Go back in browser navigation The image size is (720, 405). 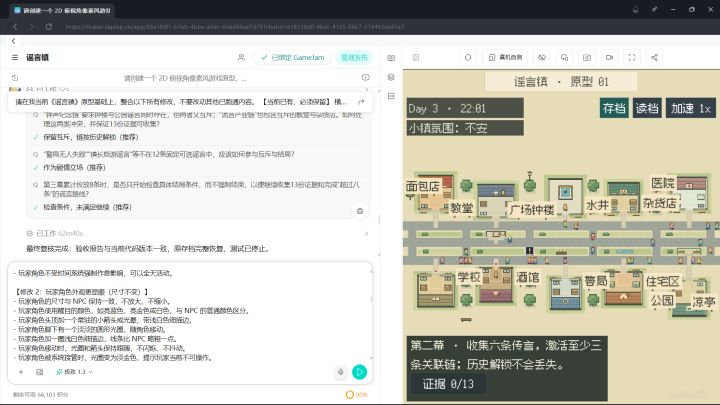coord(15,27)
